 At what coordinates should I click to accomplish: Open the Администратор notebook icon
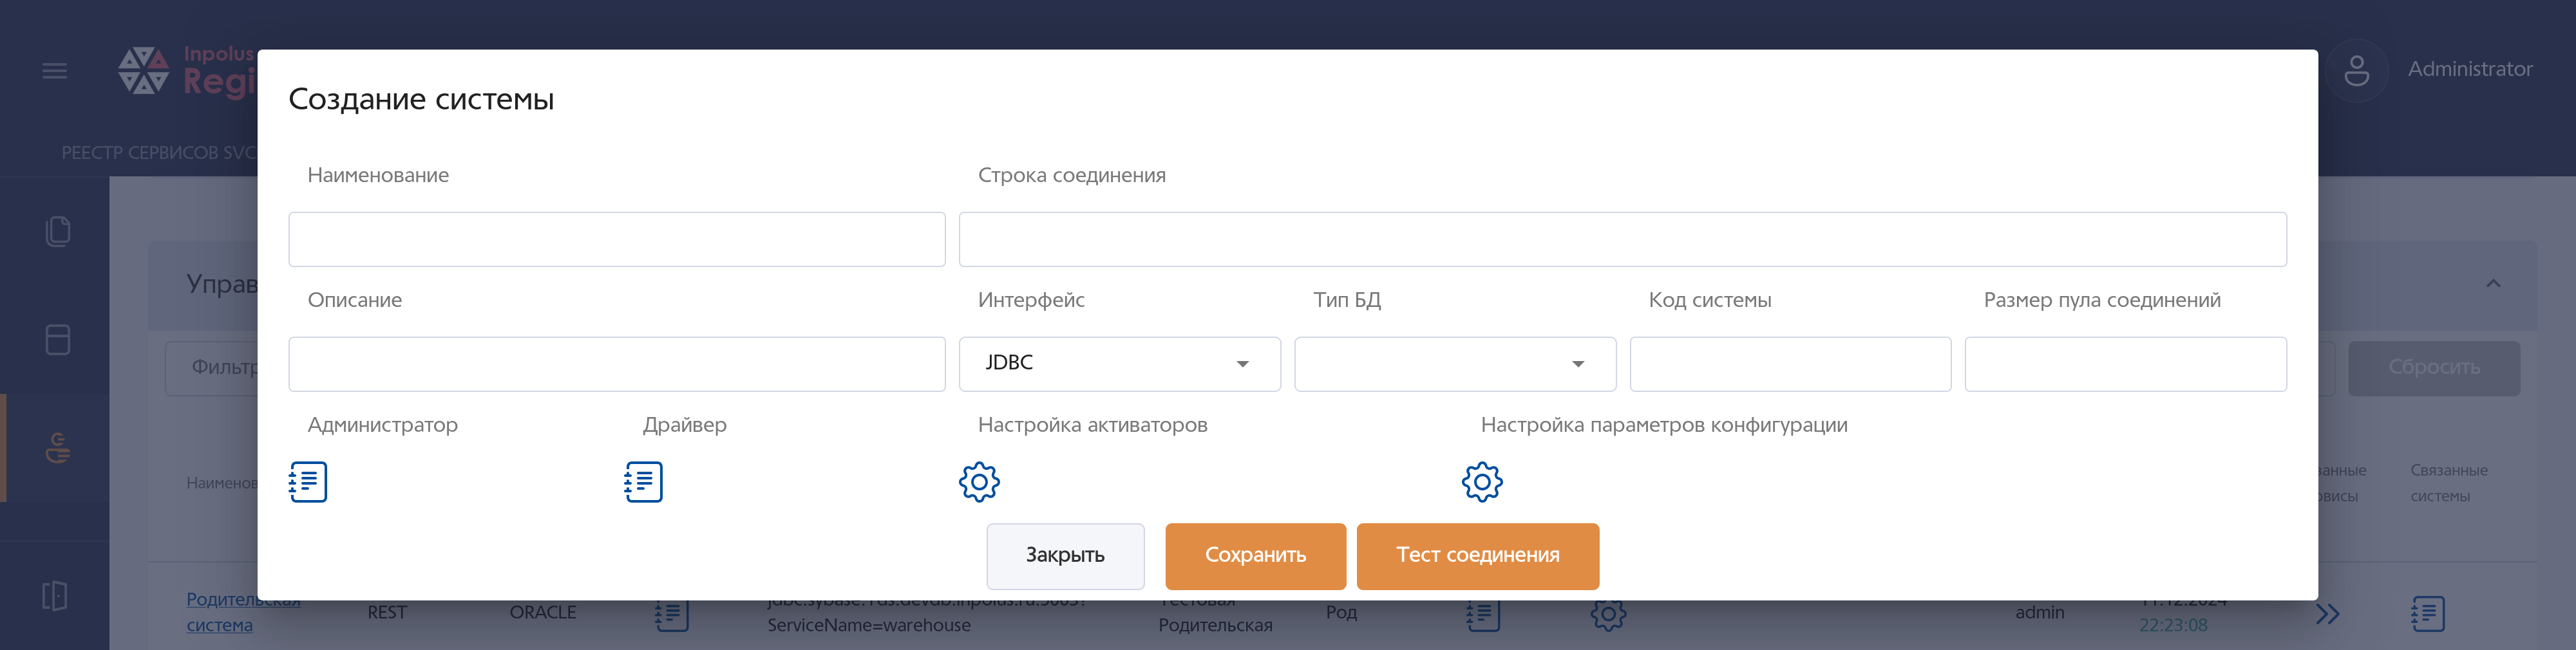(308, 482)
